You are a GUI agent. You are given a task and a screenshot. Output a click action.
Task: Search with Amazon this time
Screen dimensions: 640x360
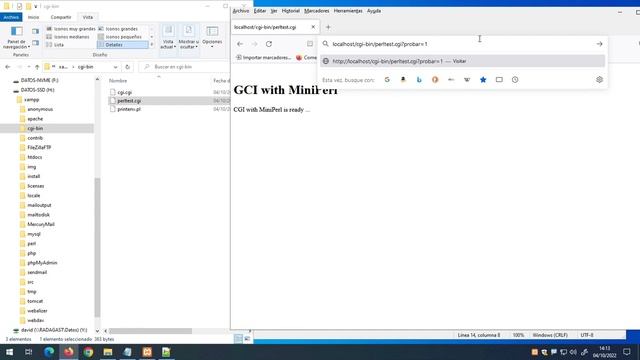click(x=403, y=80)
